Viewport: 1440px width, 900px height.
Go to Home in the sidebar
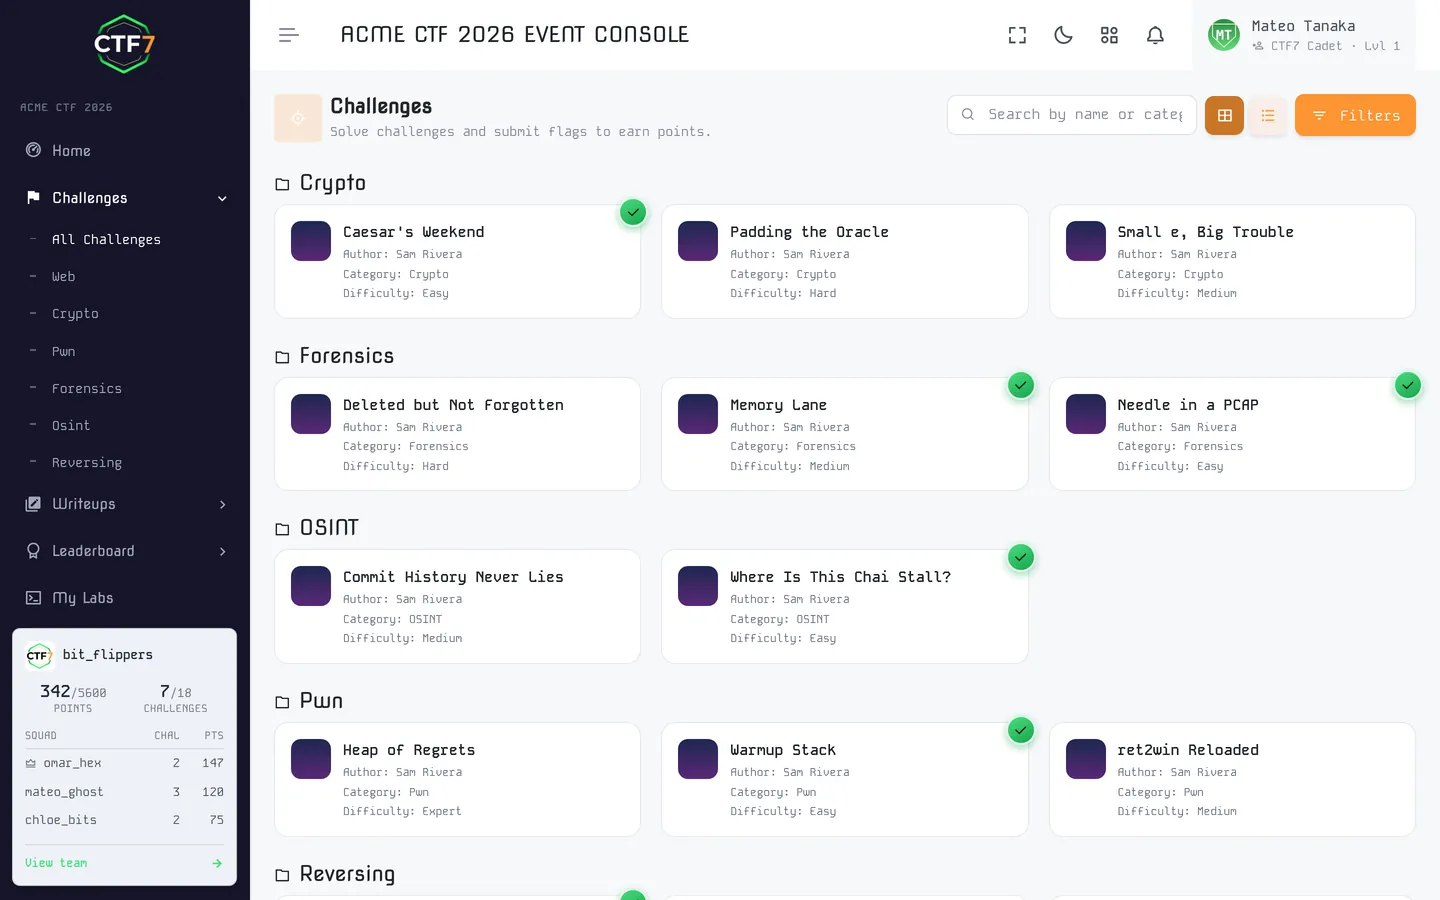(125, 151)
